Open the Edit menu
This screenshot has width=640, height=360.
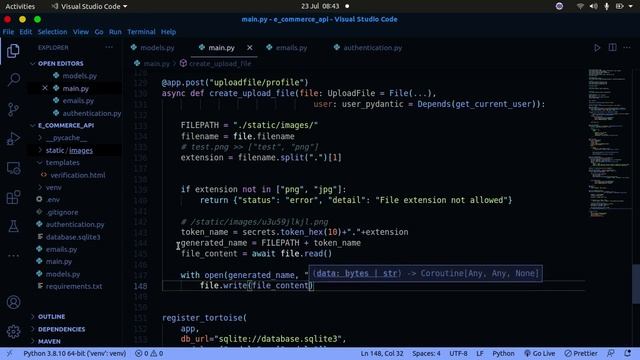(x=25, y=32)
